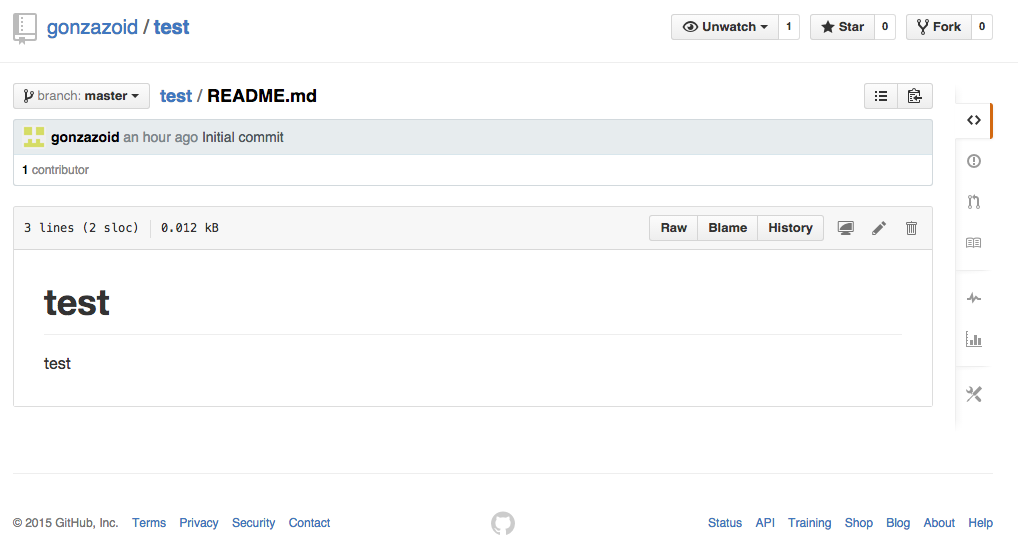
Task: Open About footer link
Action: 939,523
